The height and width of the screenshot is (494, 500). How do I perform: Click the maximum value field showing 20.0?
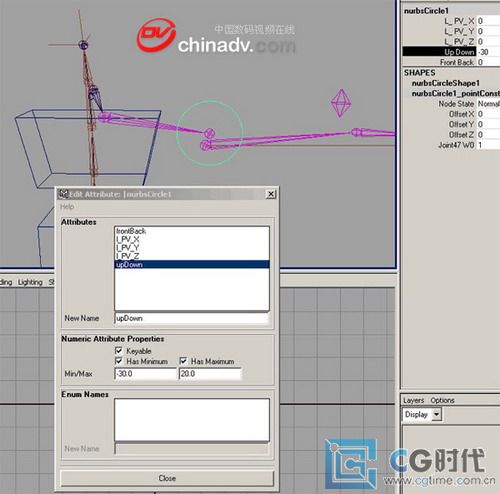[x=210, y=374]
